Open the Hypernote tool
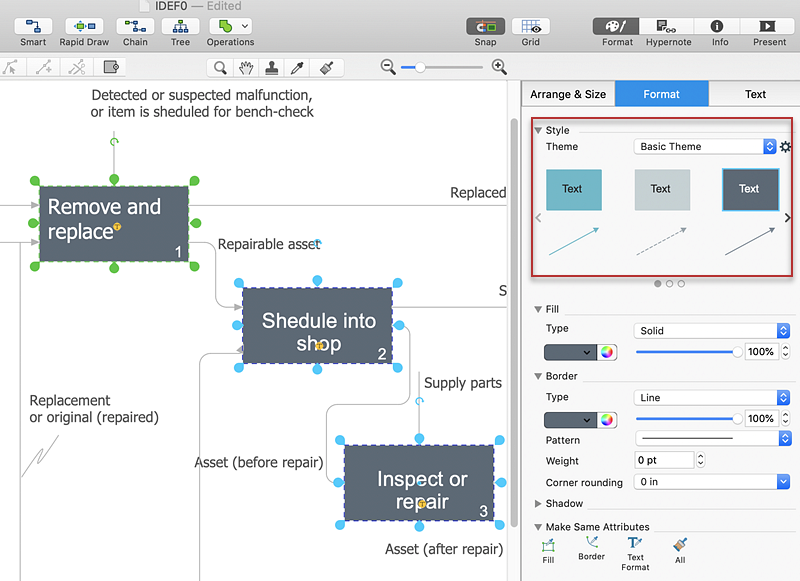This screenshot has height=581, width=800. [666, 26]
